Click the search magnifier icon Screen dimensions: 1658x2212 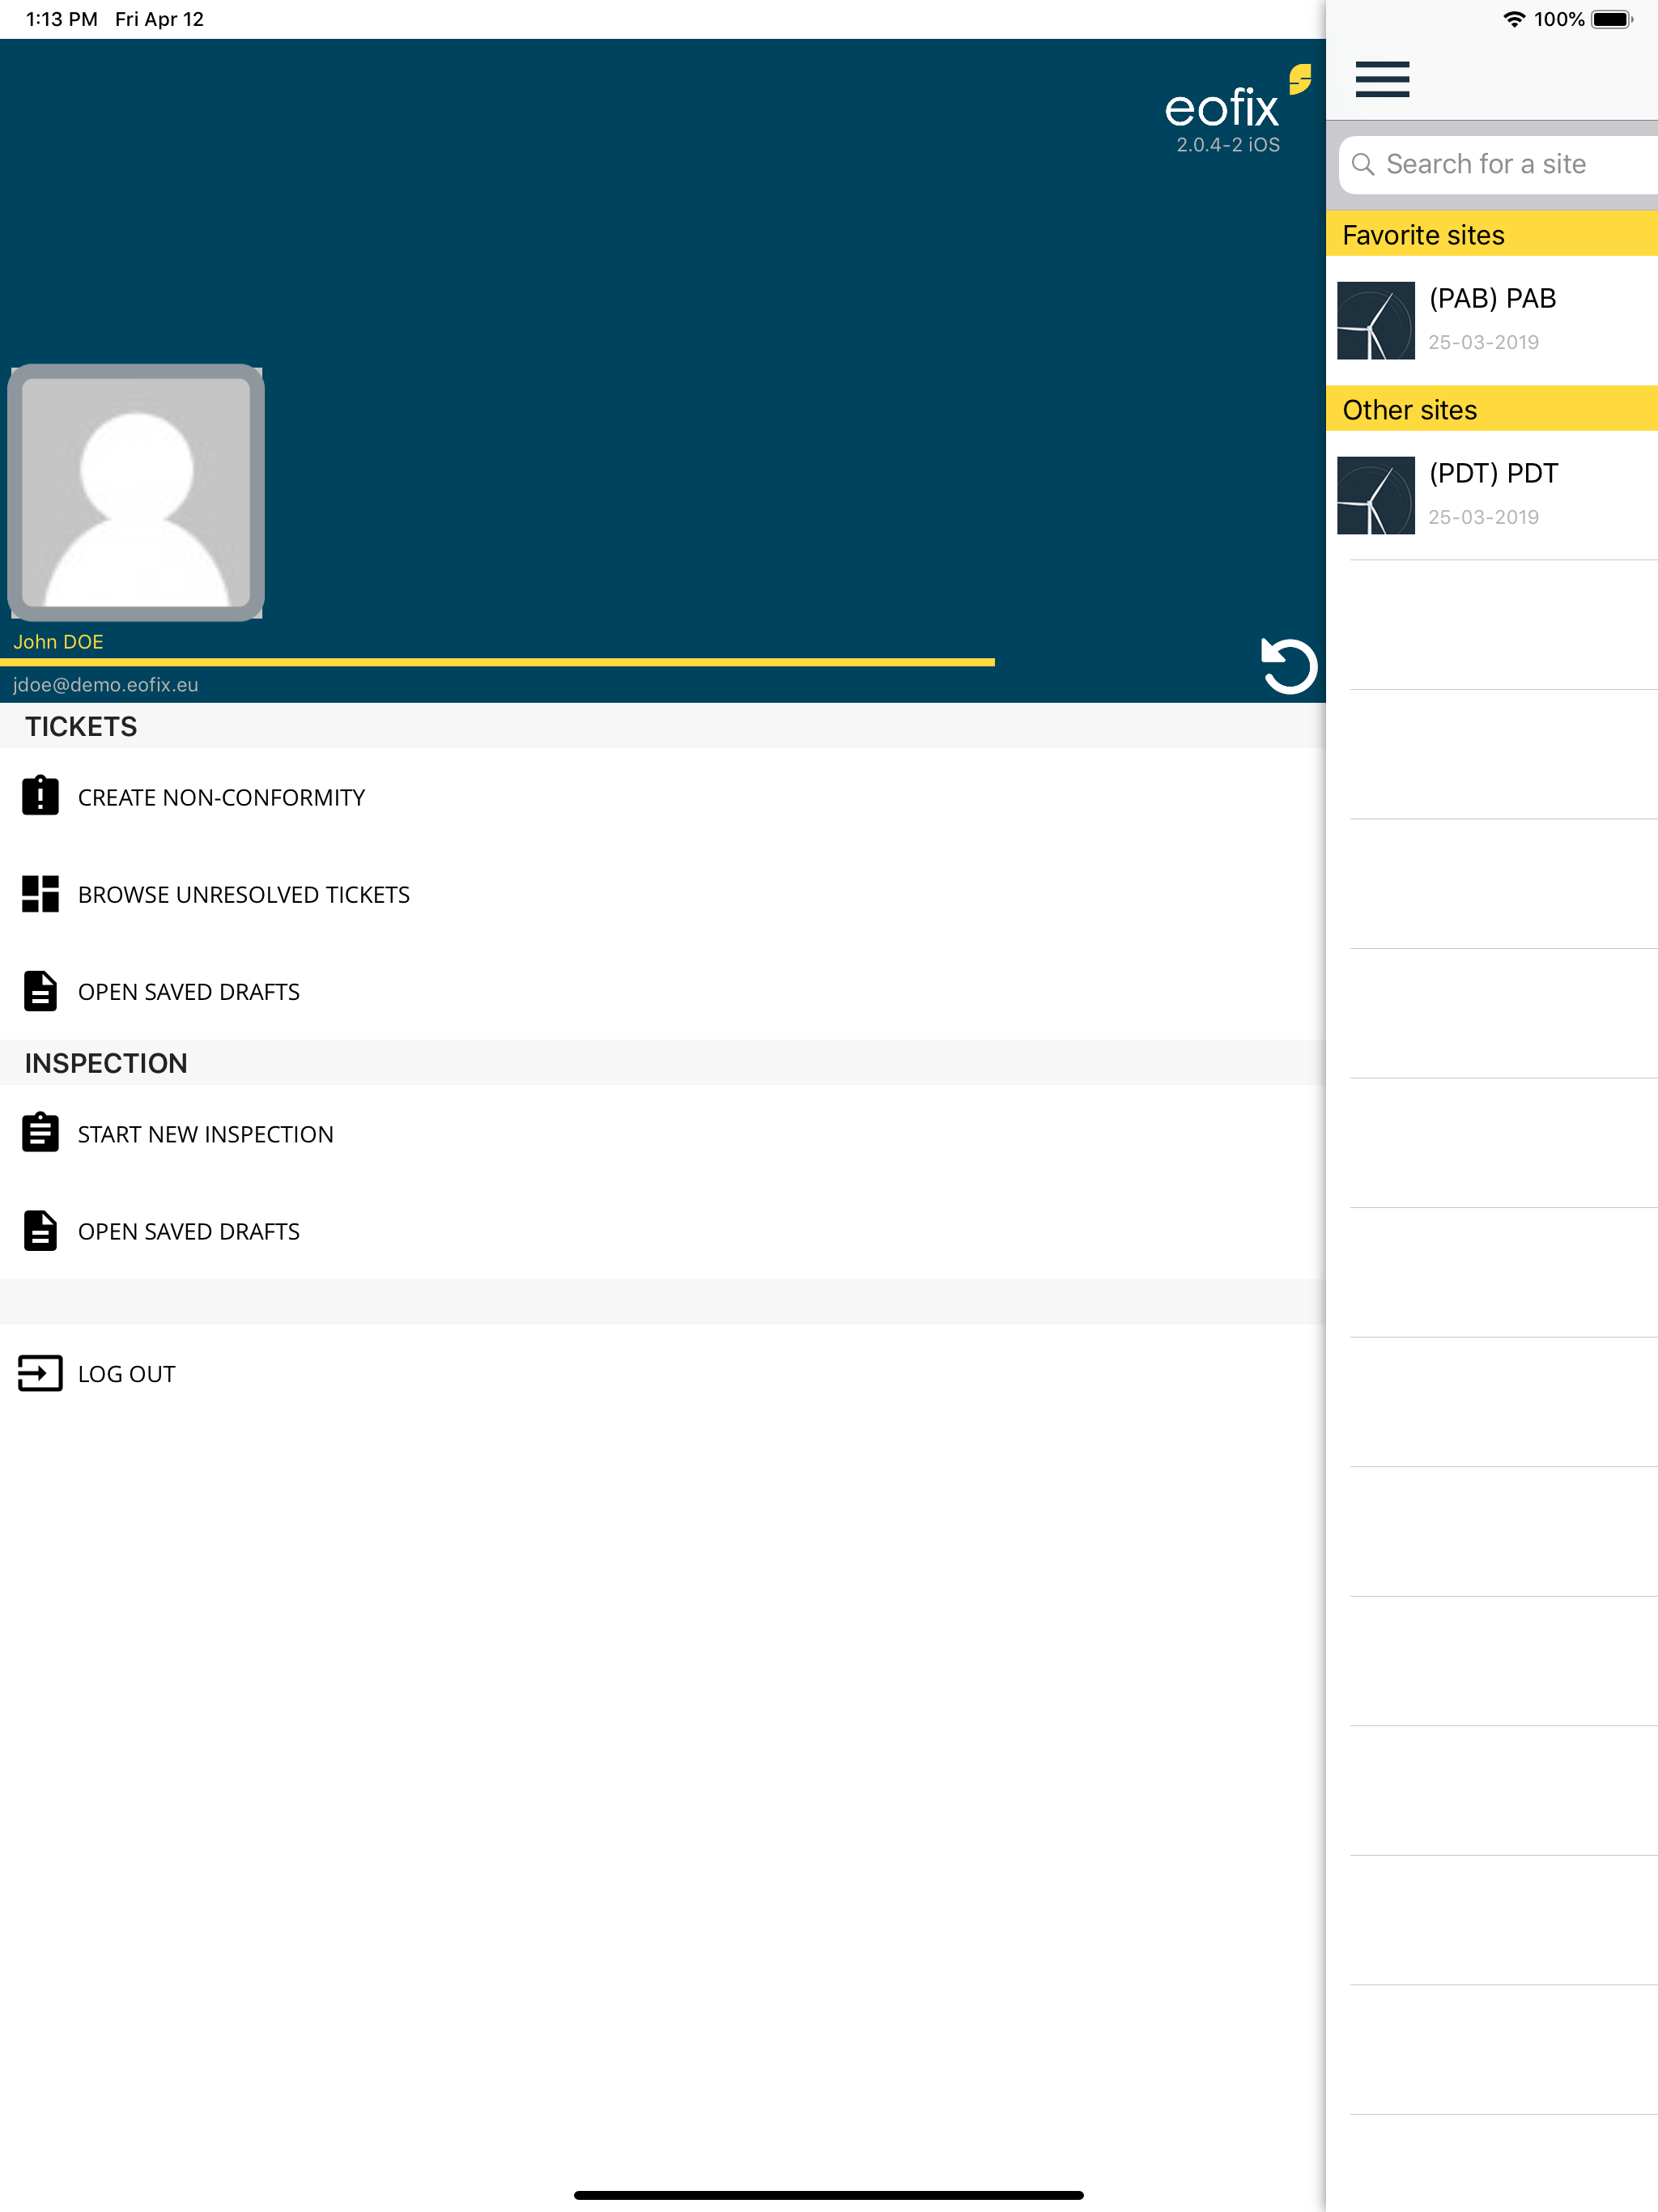(1362, 164)
